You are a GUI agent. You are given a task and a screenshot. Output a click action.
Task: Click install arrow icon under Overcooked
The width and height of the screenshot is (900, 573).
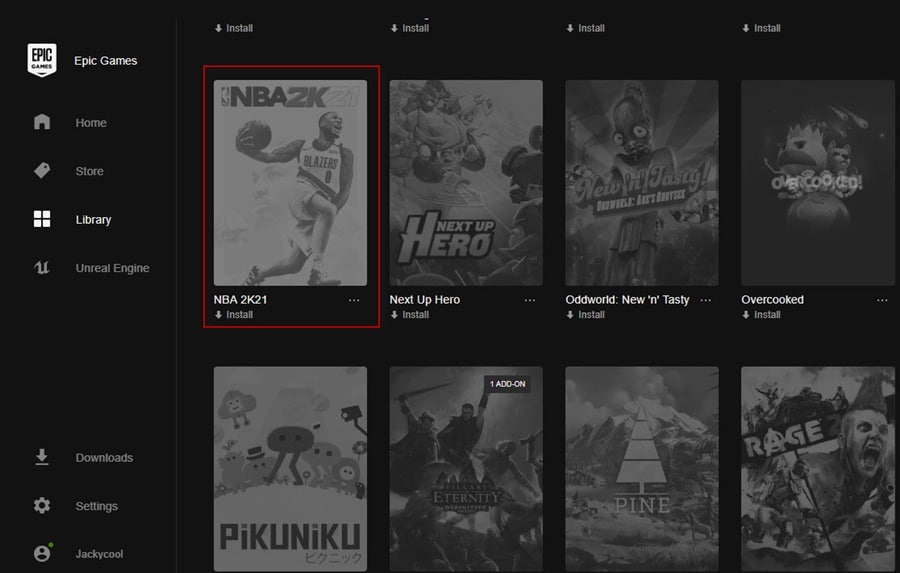point(745,315)
